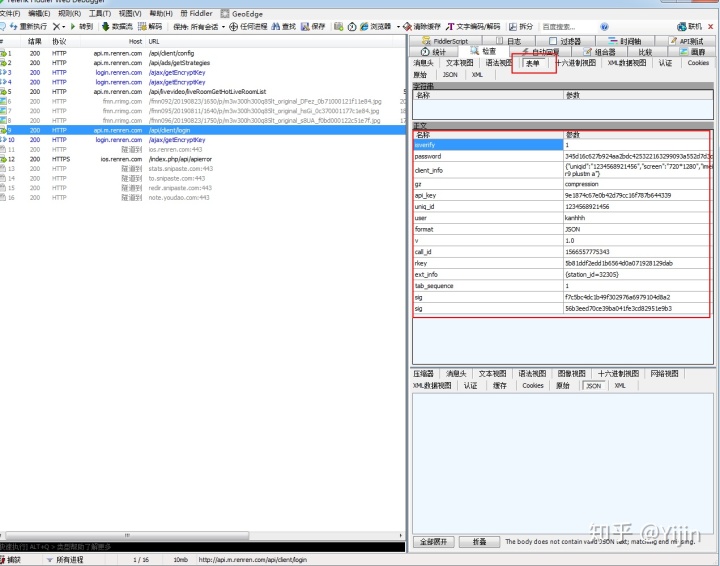Select the response 缓存 (Caching) tab

pyautogui.click(x=500, y=386)
